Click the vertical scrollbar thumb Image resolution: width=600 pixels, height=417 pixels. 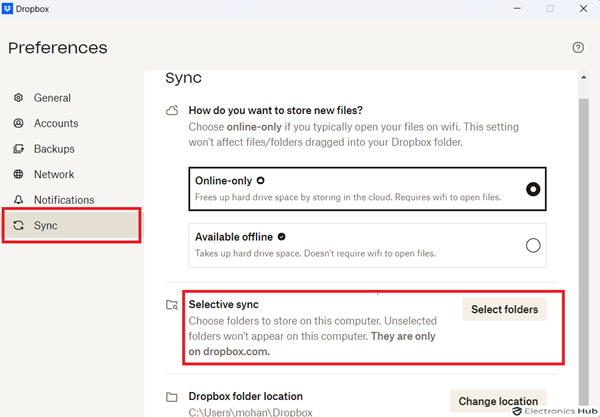tap(584, 252)
